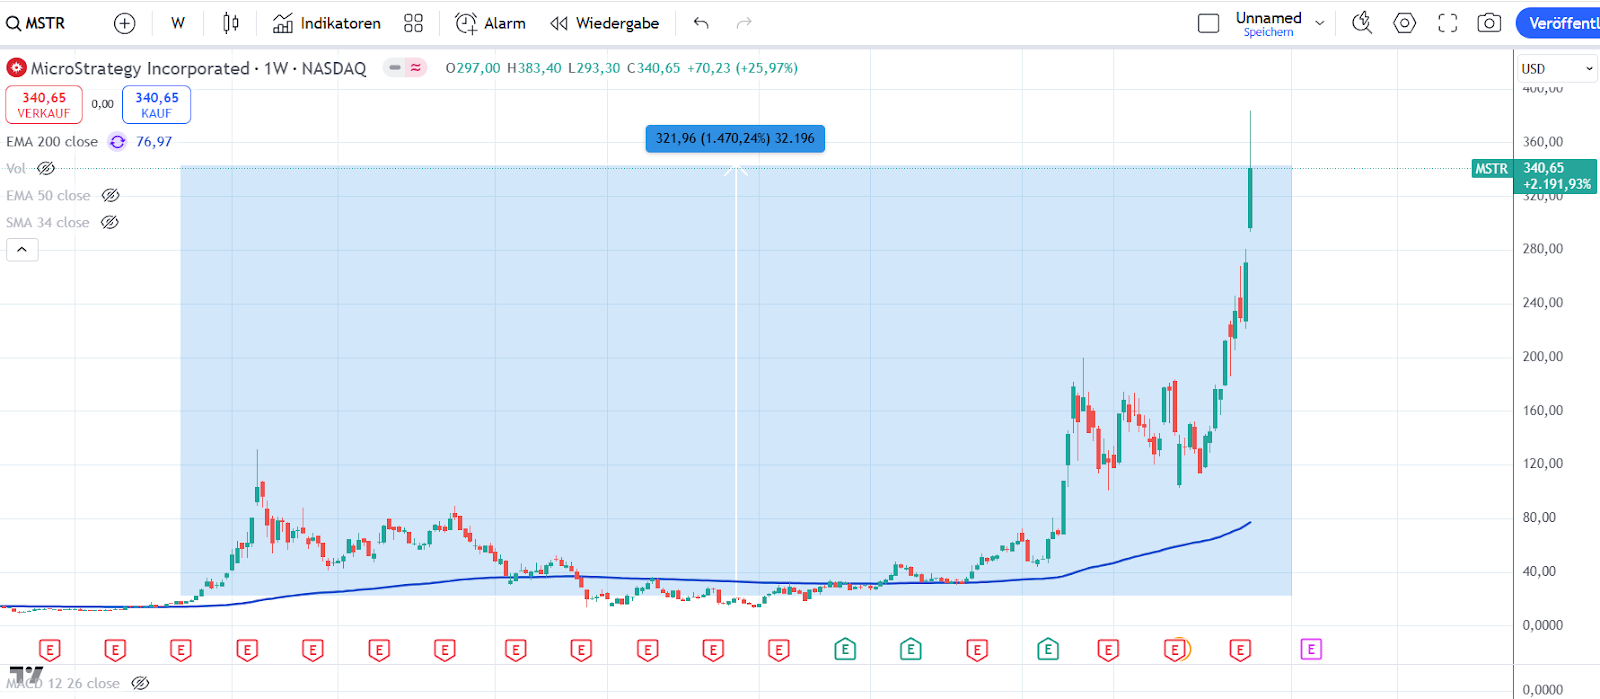Click the high value H383,40
The image size is (1600, 699).
(x=534, y=68)
